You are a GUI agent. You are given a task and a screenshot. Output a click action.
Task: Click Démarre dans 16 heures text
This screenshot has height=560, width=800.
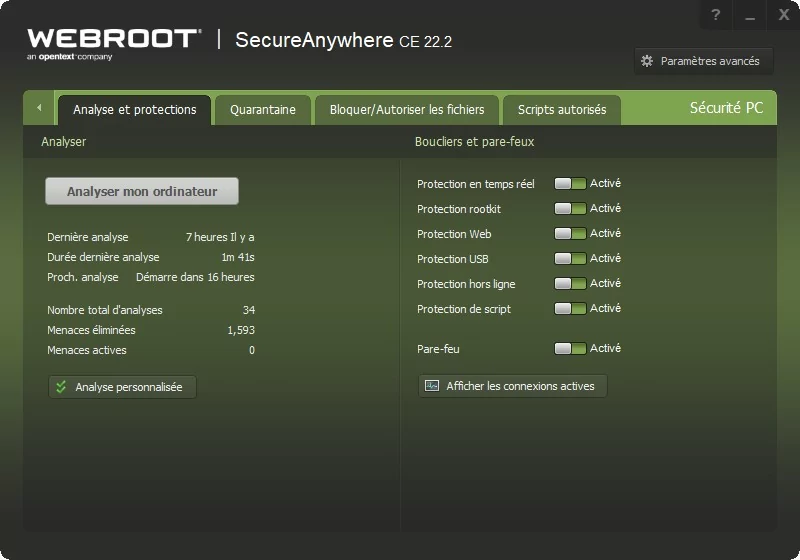[195, 277]
